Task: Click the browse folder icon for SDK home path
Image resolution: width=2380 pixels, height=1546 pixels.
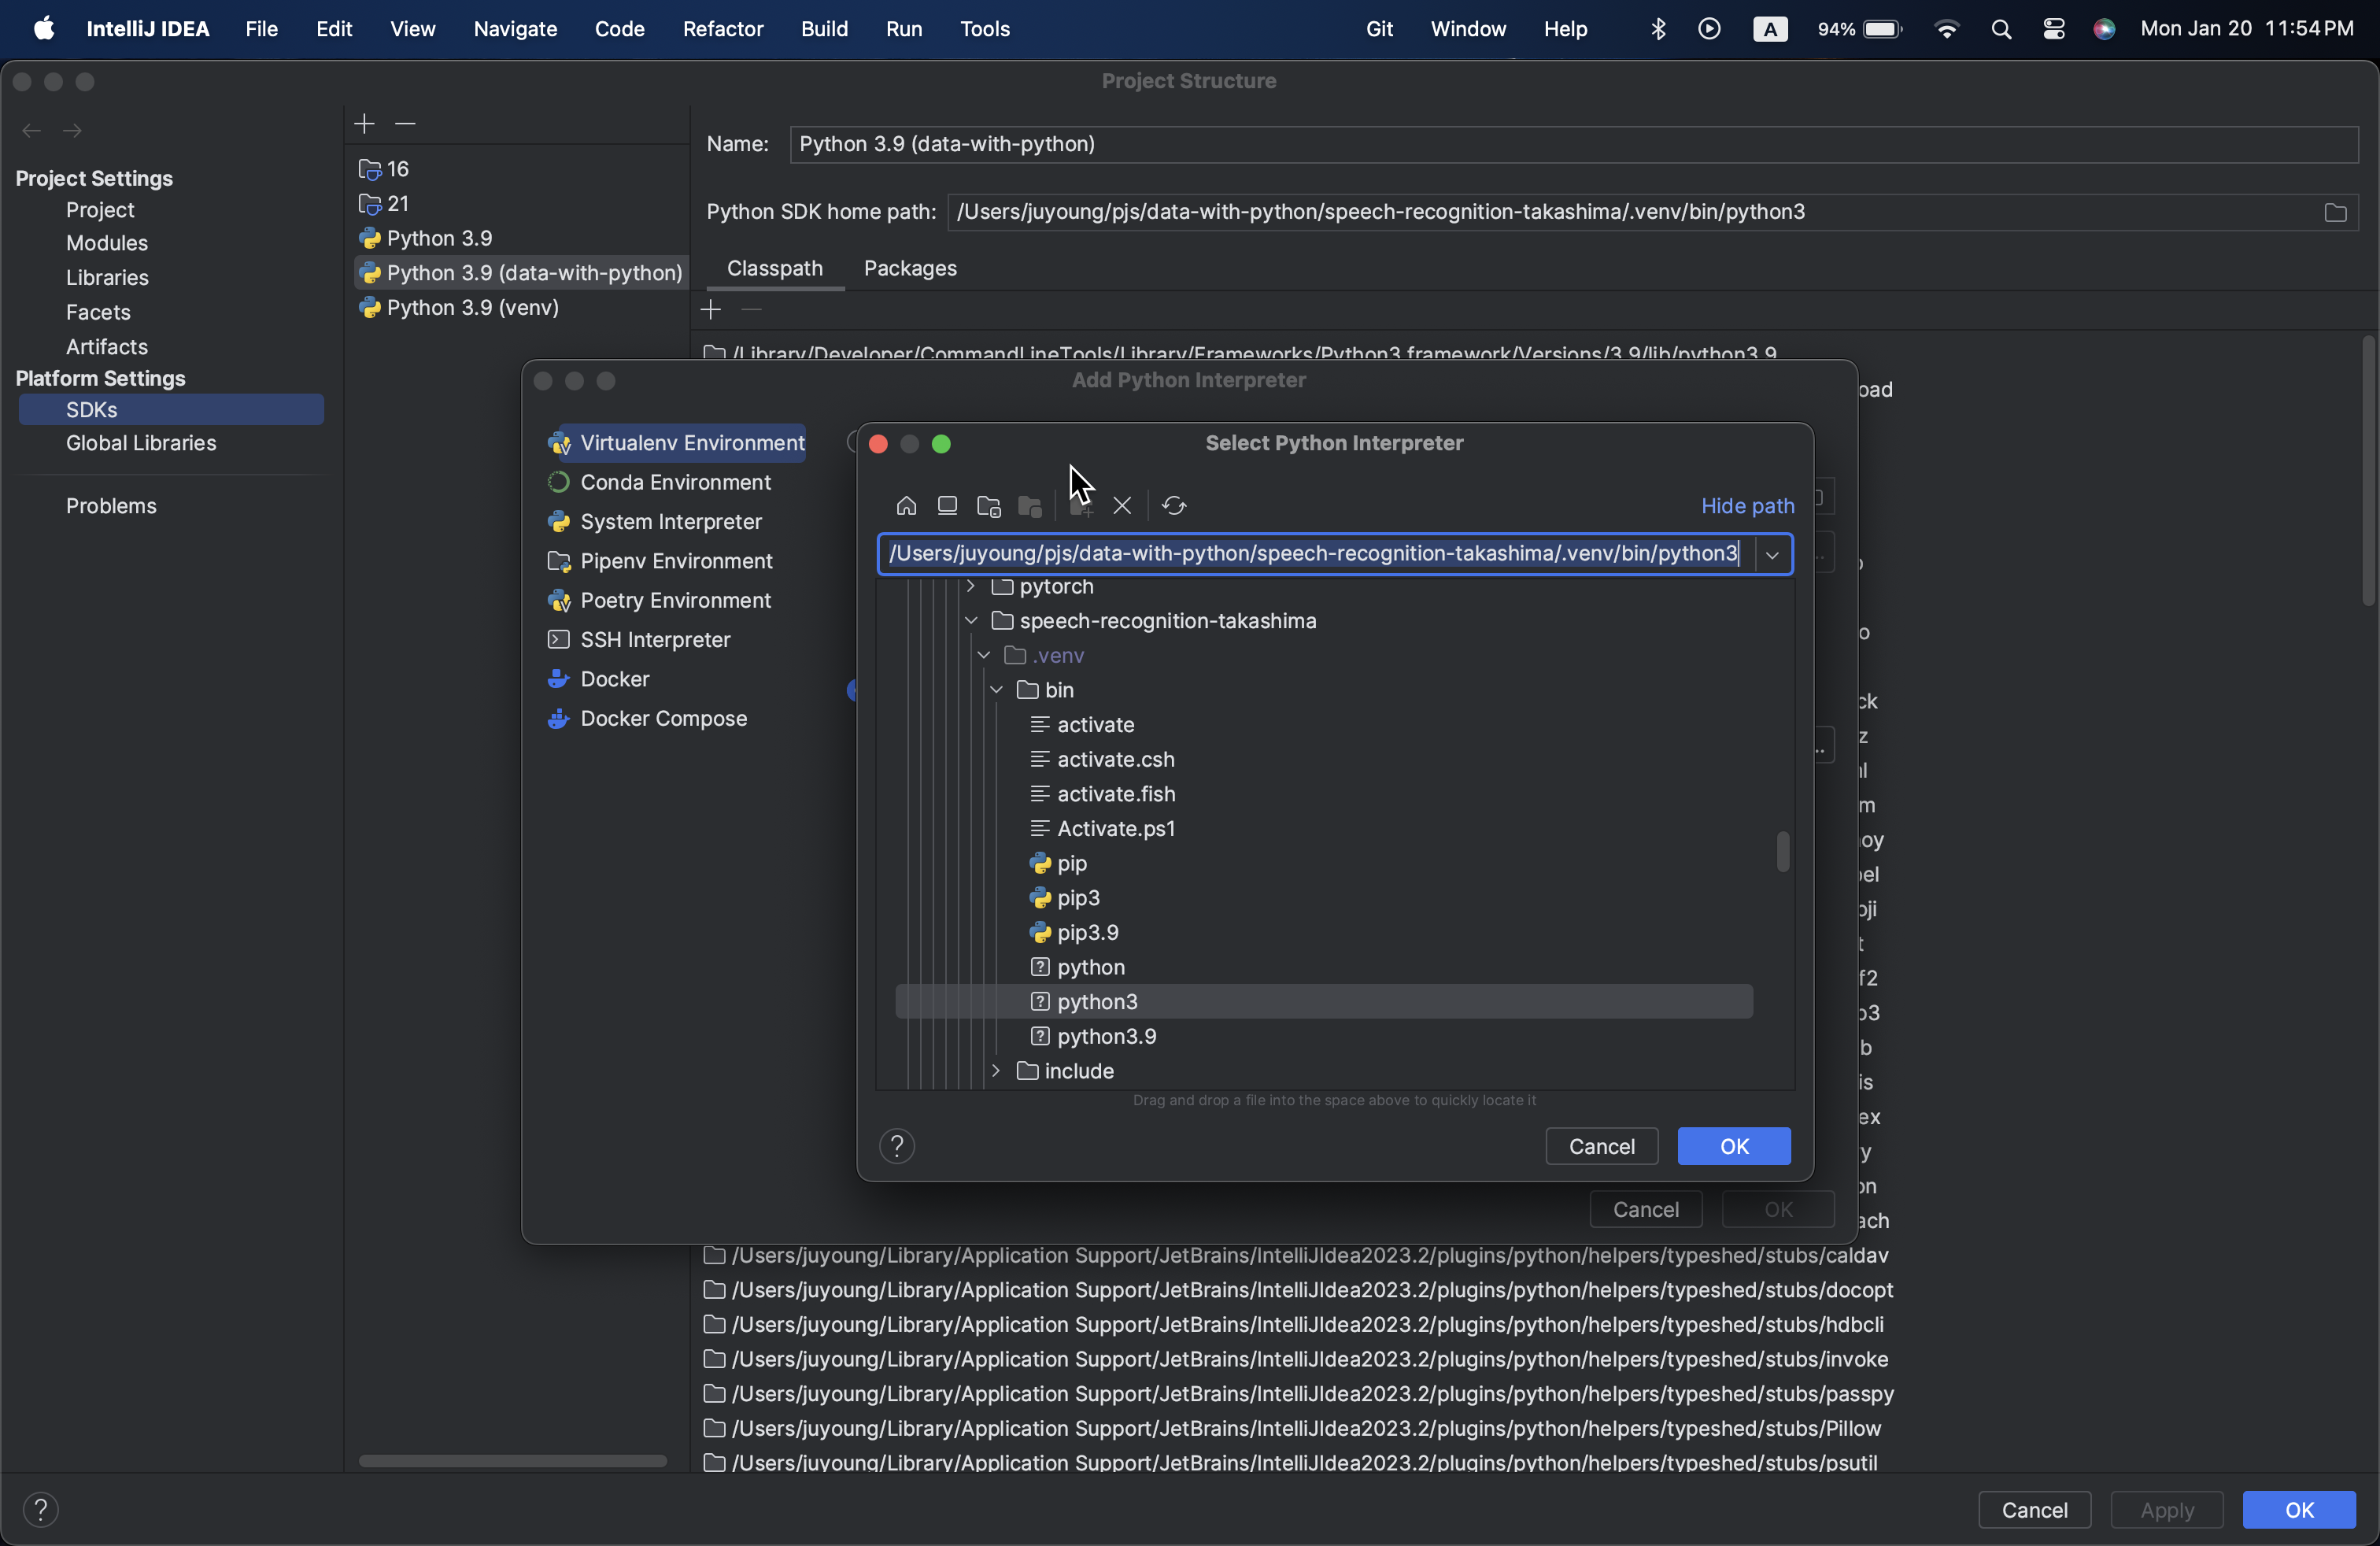Action: (x=2335, y=212)
